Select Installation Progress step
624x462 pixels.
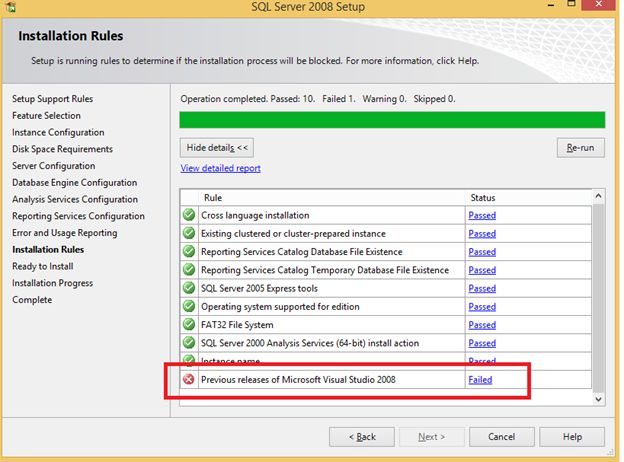[53, 283]
